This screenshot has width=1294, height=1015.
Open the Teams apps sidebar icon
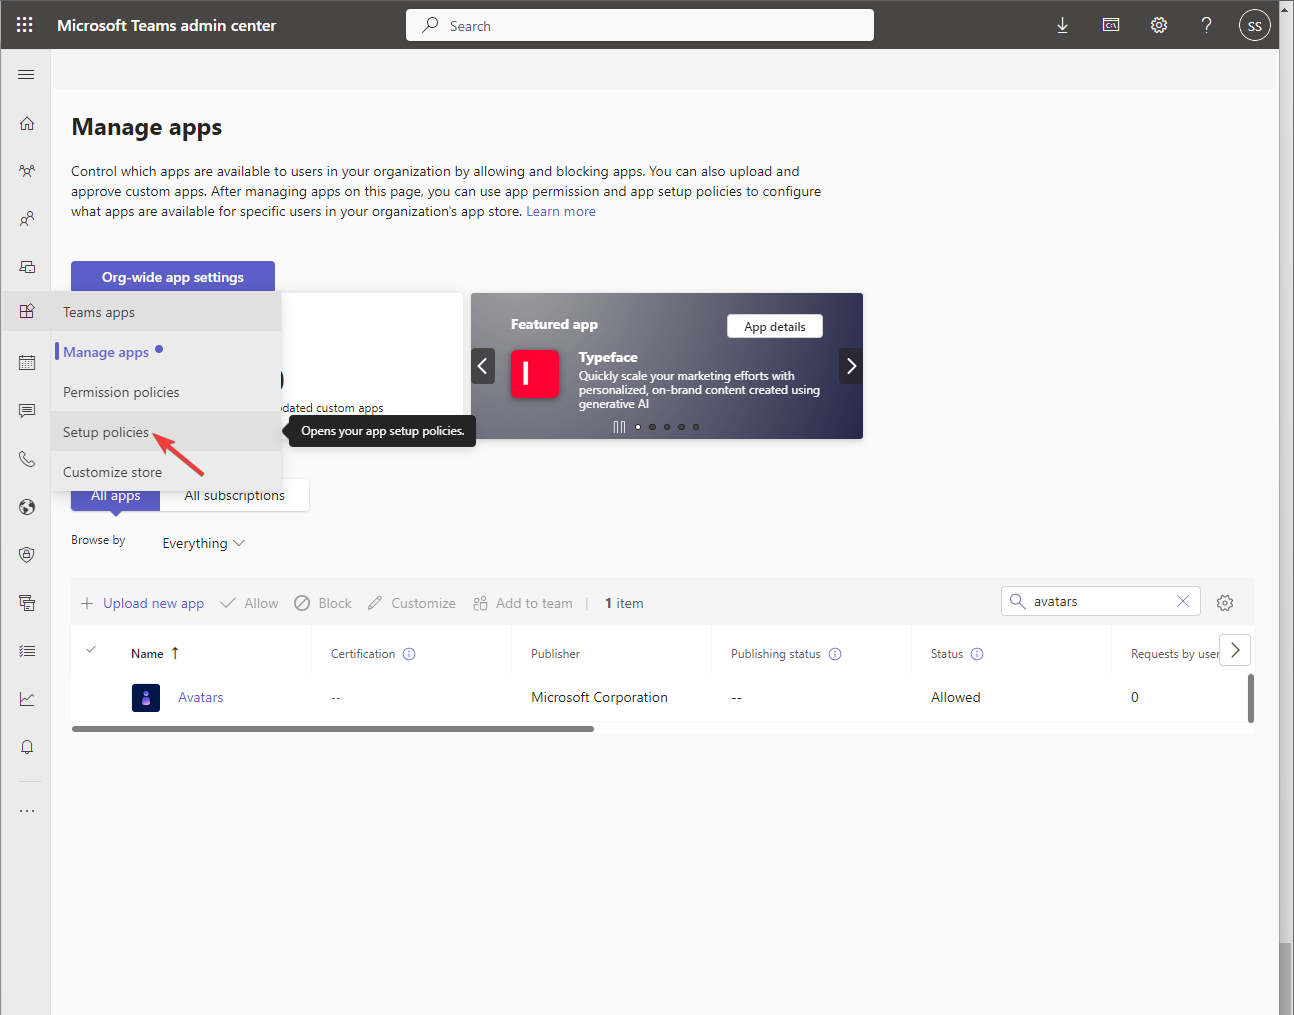(x=27, y=311)
